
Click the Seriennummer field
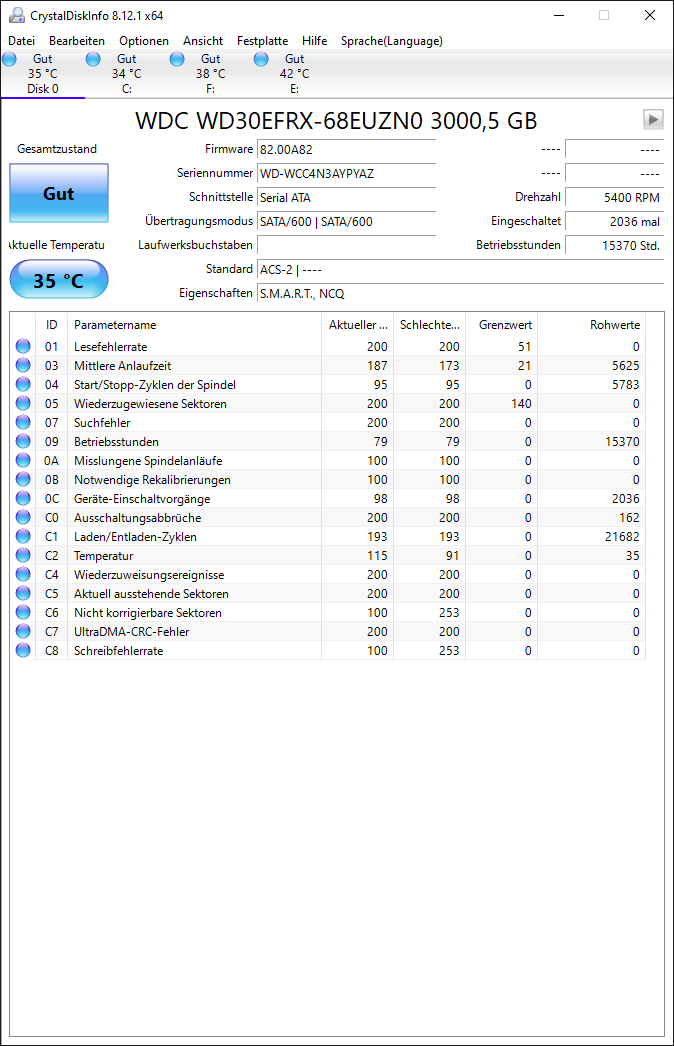[x=346, y=173]
